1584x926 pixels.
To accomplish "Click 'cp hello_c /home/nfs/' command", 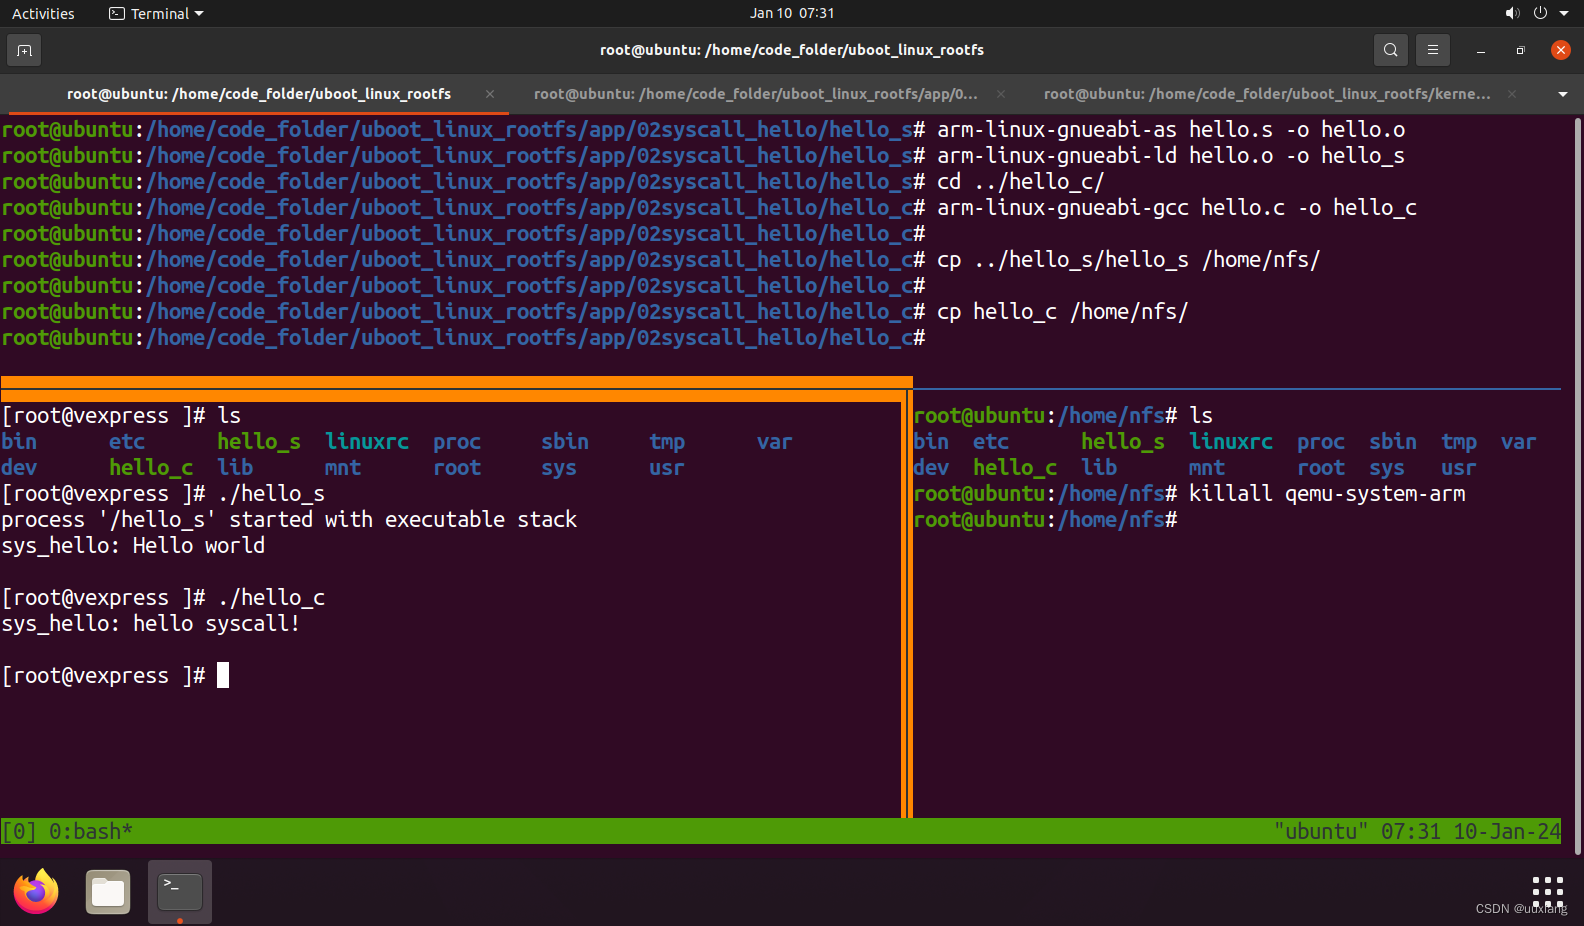I will pos(1063,312).
